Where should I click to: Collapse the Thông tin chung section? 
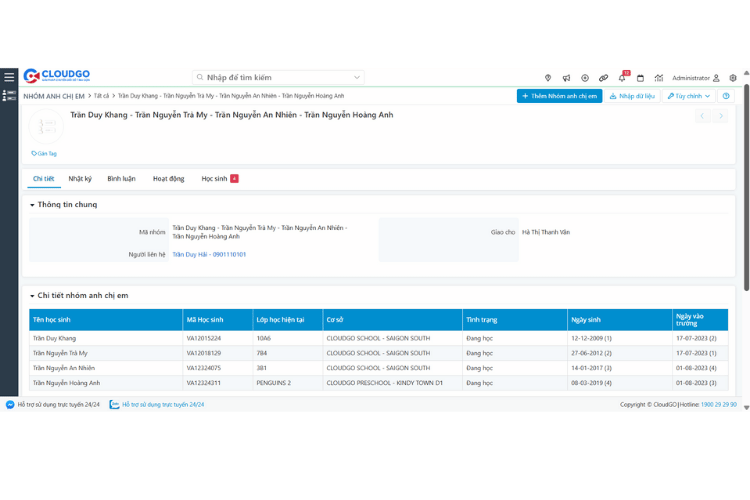tap(32, 205)
